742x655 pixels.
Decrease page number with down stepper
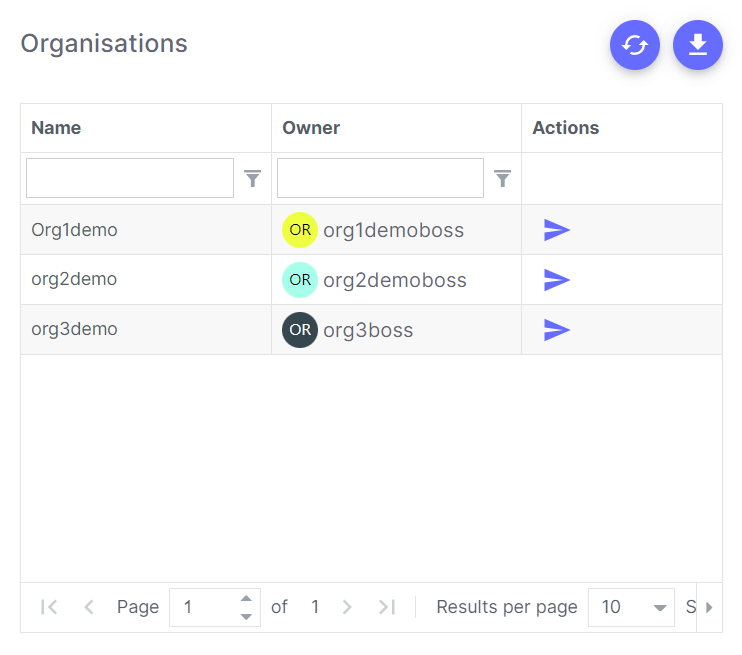tap(246, 616)
